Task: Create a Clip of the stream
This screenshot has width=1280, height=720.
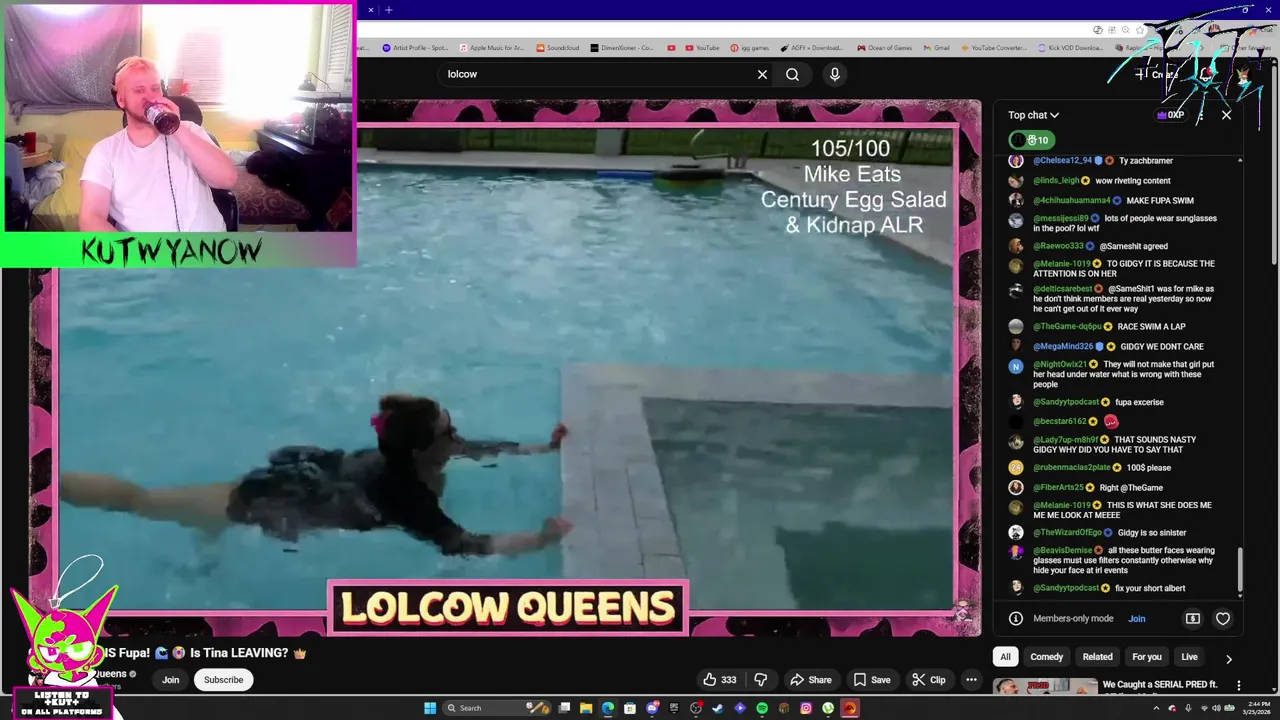Action: click(x=928, y=680)
